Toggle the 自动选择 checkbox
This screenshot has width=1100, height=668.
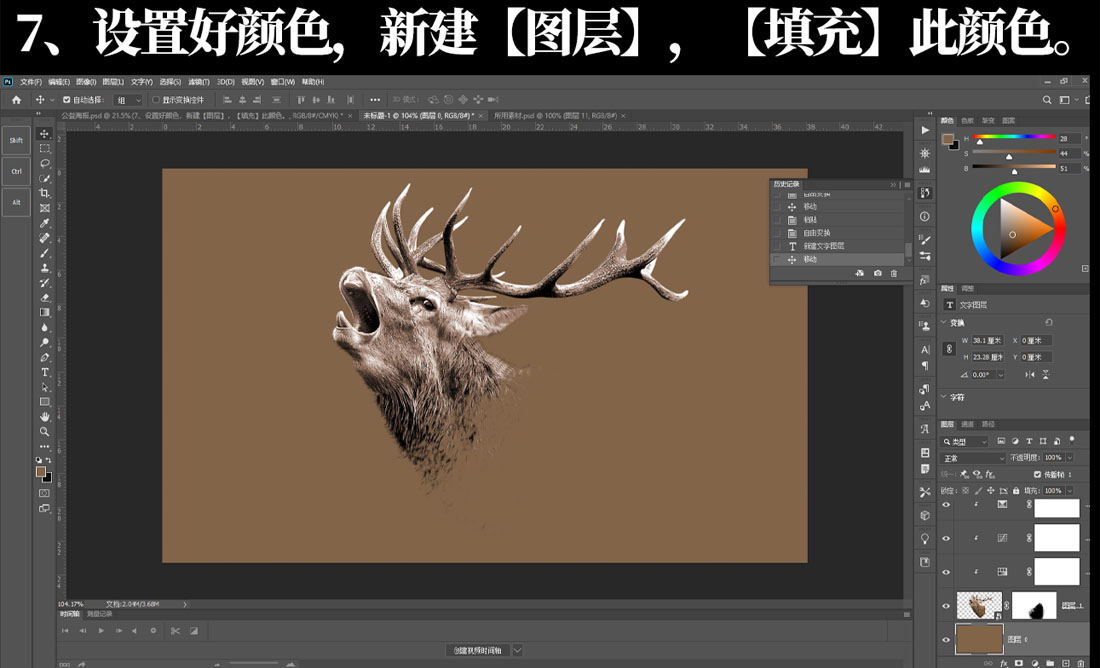coord(67,100)
